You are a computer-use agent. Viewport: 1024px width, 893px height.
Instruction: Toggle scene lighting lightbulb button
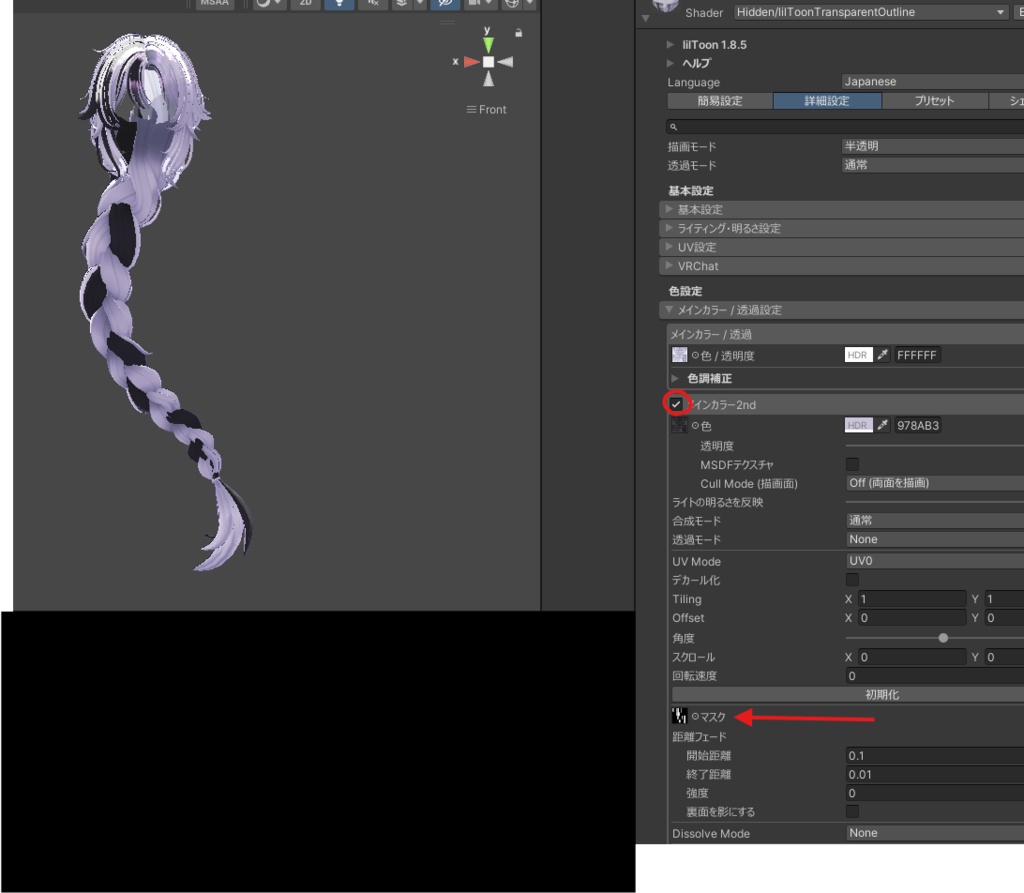[x=339, y=3]
